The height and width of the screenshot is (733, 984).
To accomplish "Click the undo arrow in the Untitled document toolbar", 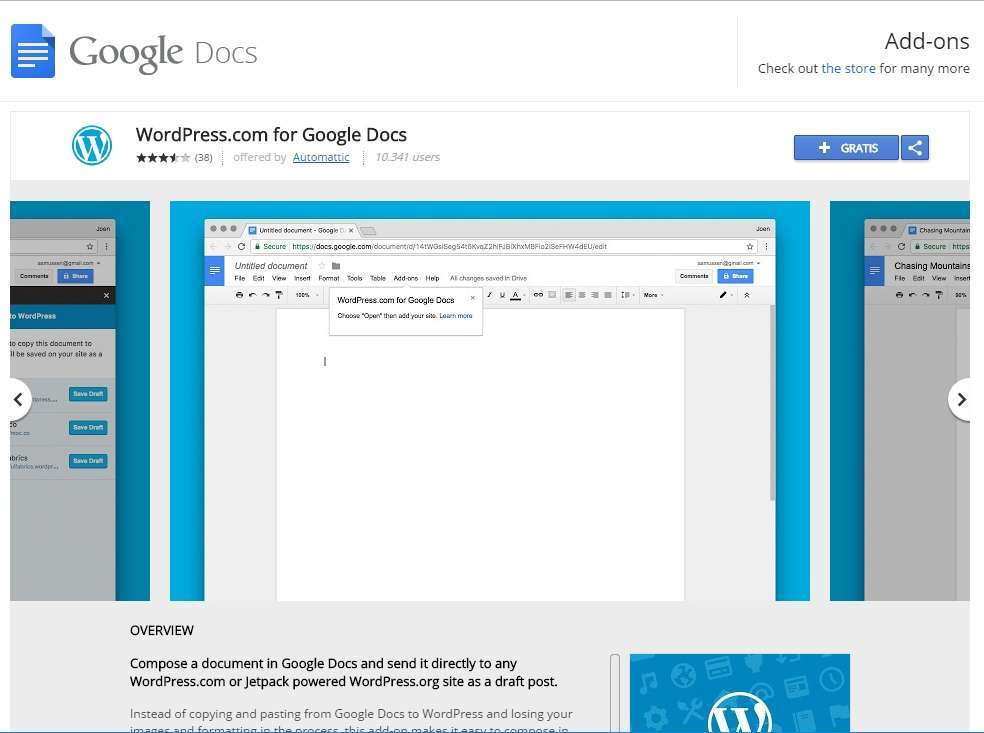I will coord(252,295).
